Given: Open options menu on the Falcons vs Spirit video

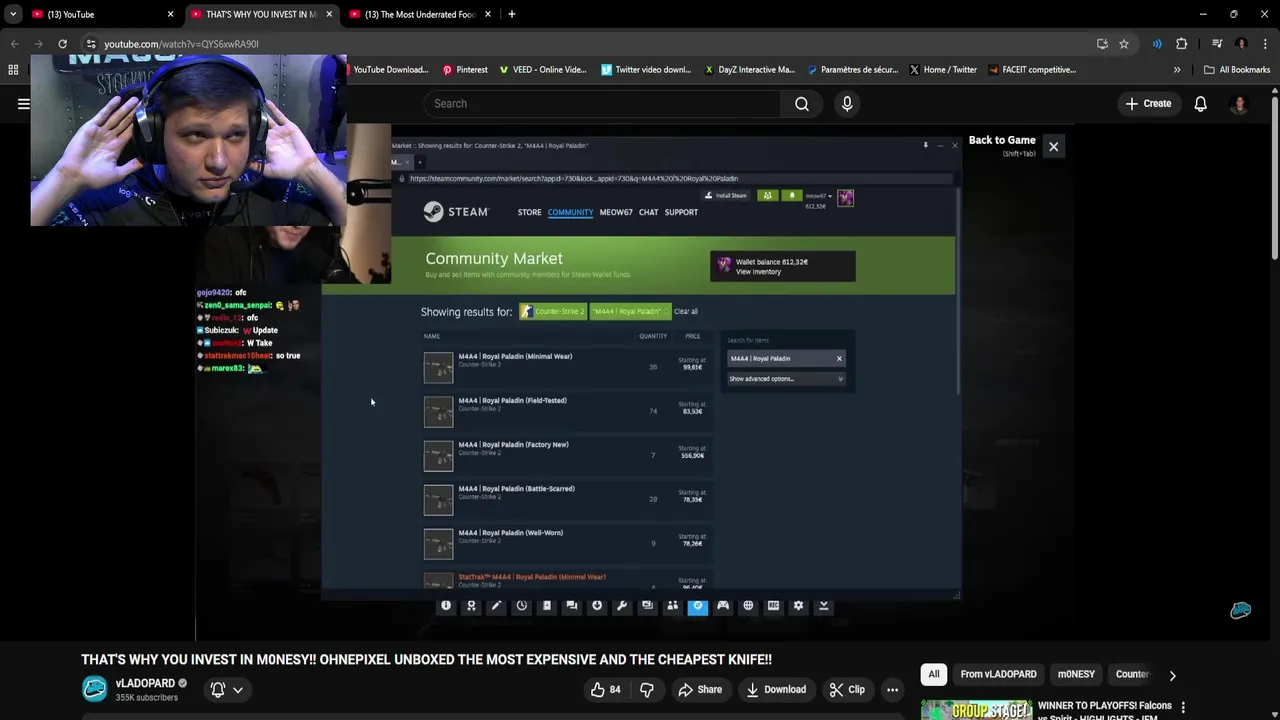Looking at the screenshot, I should coord(1183,708).
